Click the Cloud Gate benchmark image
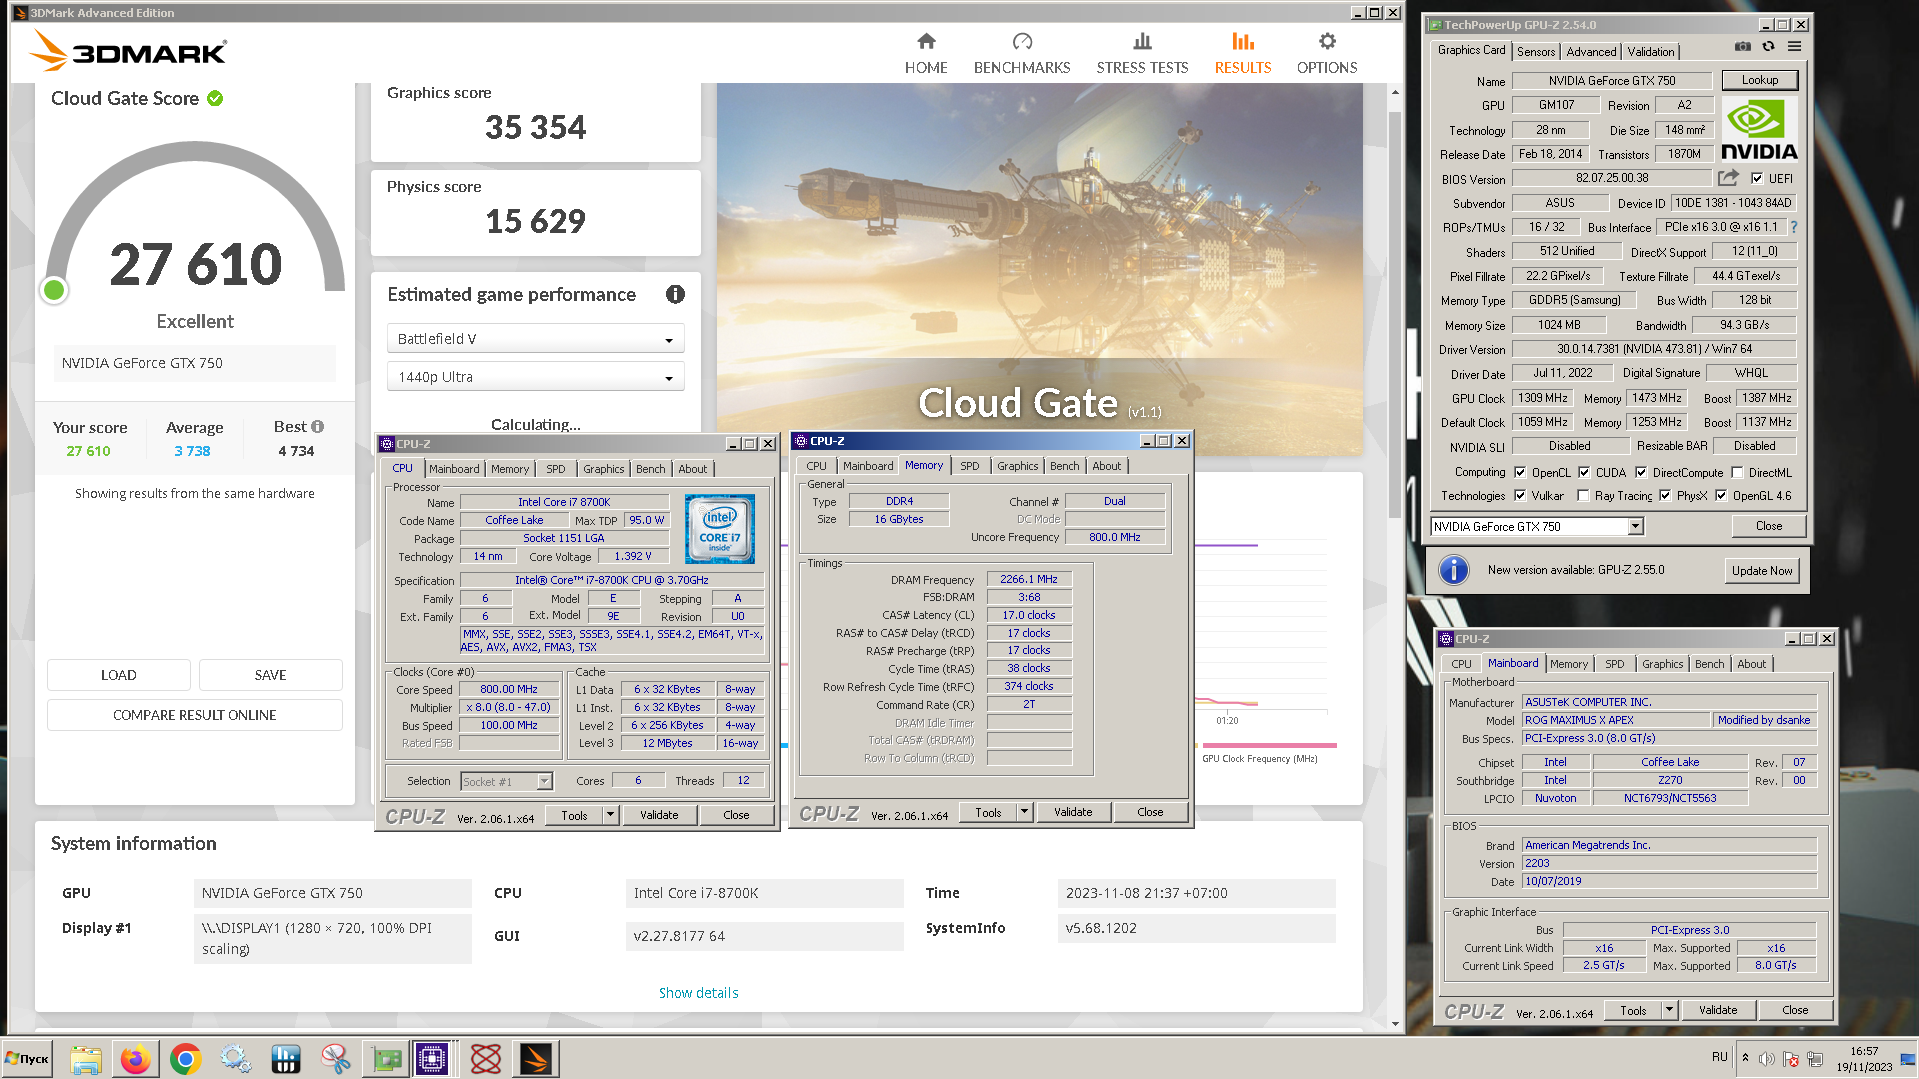The image size is (1919, 1079). point(1039,269)
